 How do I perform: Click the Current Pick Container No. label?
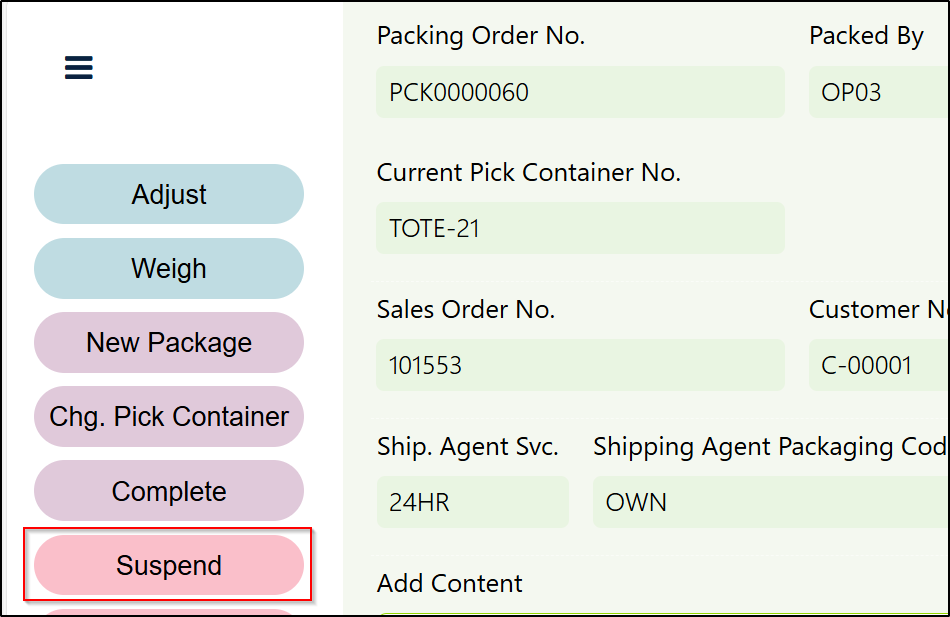coord(528,172)
